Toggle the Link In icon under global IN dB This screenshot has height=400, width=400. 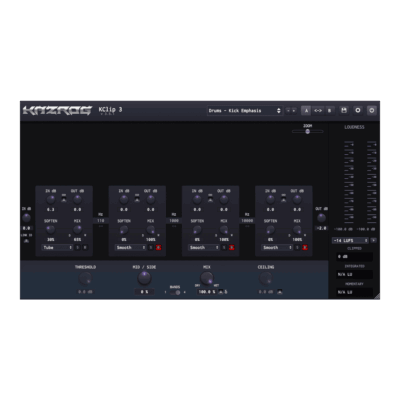coord(26,241)
